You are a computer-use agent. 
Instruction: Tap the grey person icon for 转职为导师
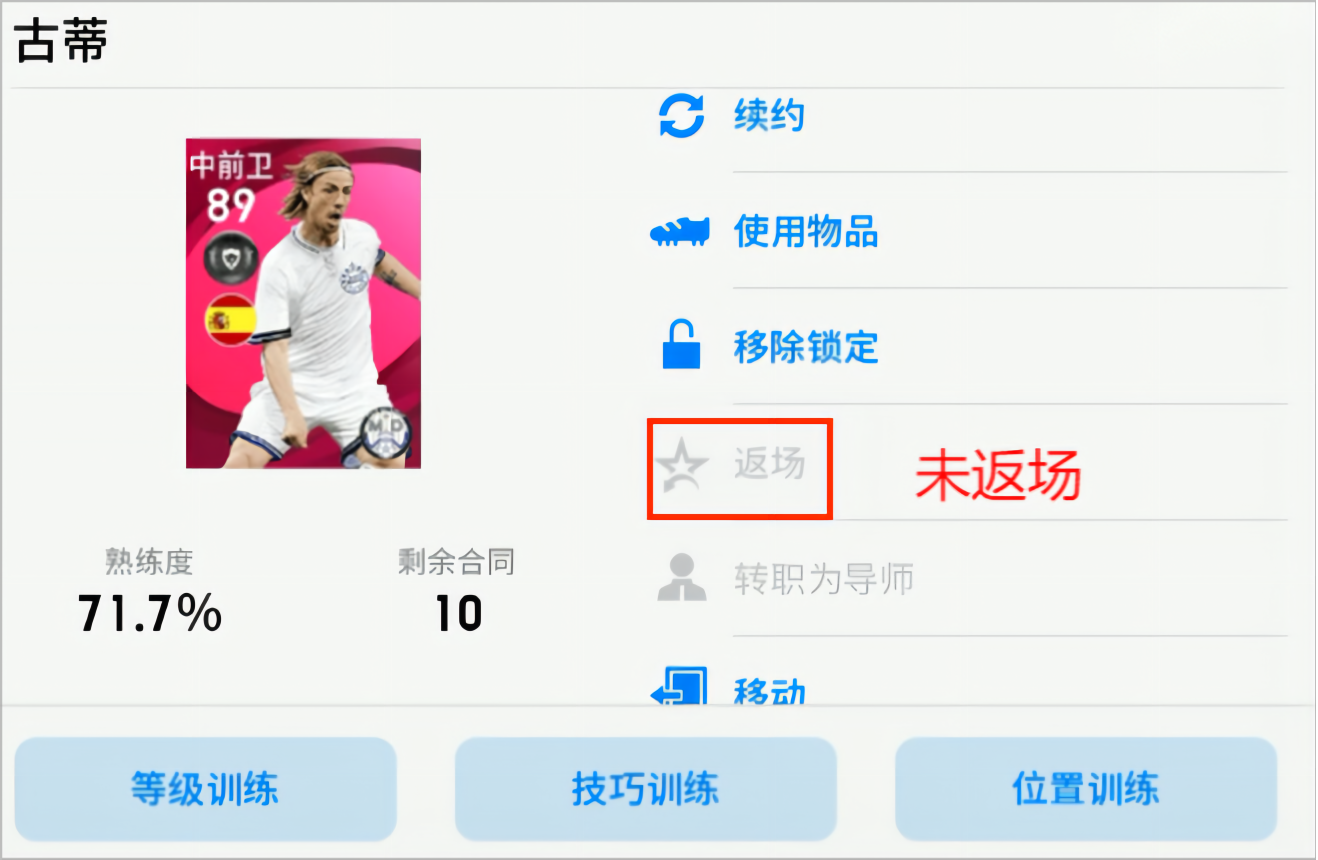(681, 578)
